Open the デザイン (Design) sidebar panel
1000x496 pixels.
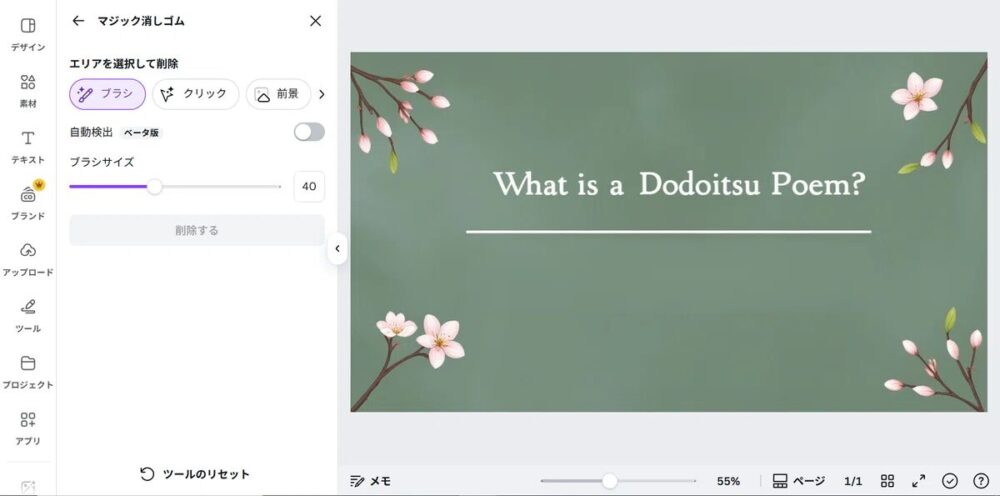[27, 34]
